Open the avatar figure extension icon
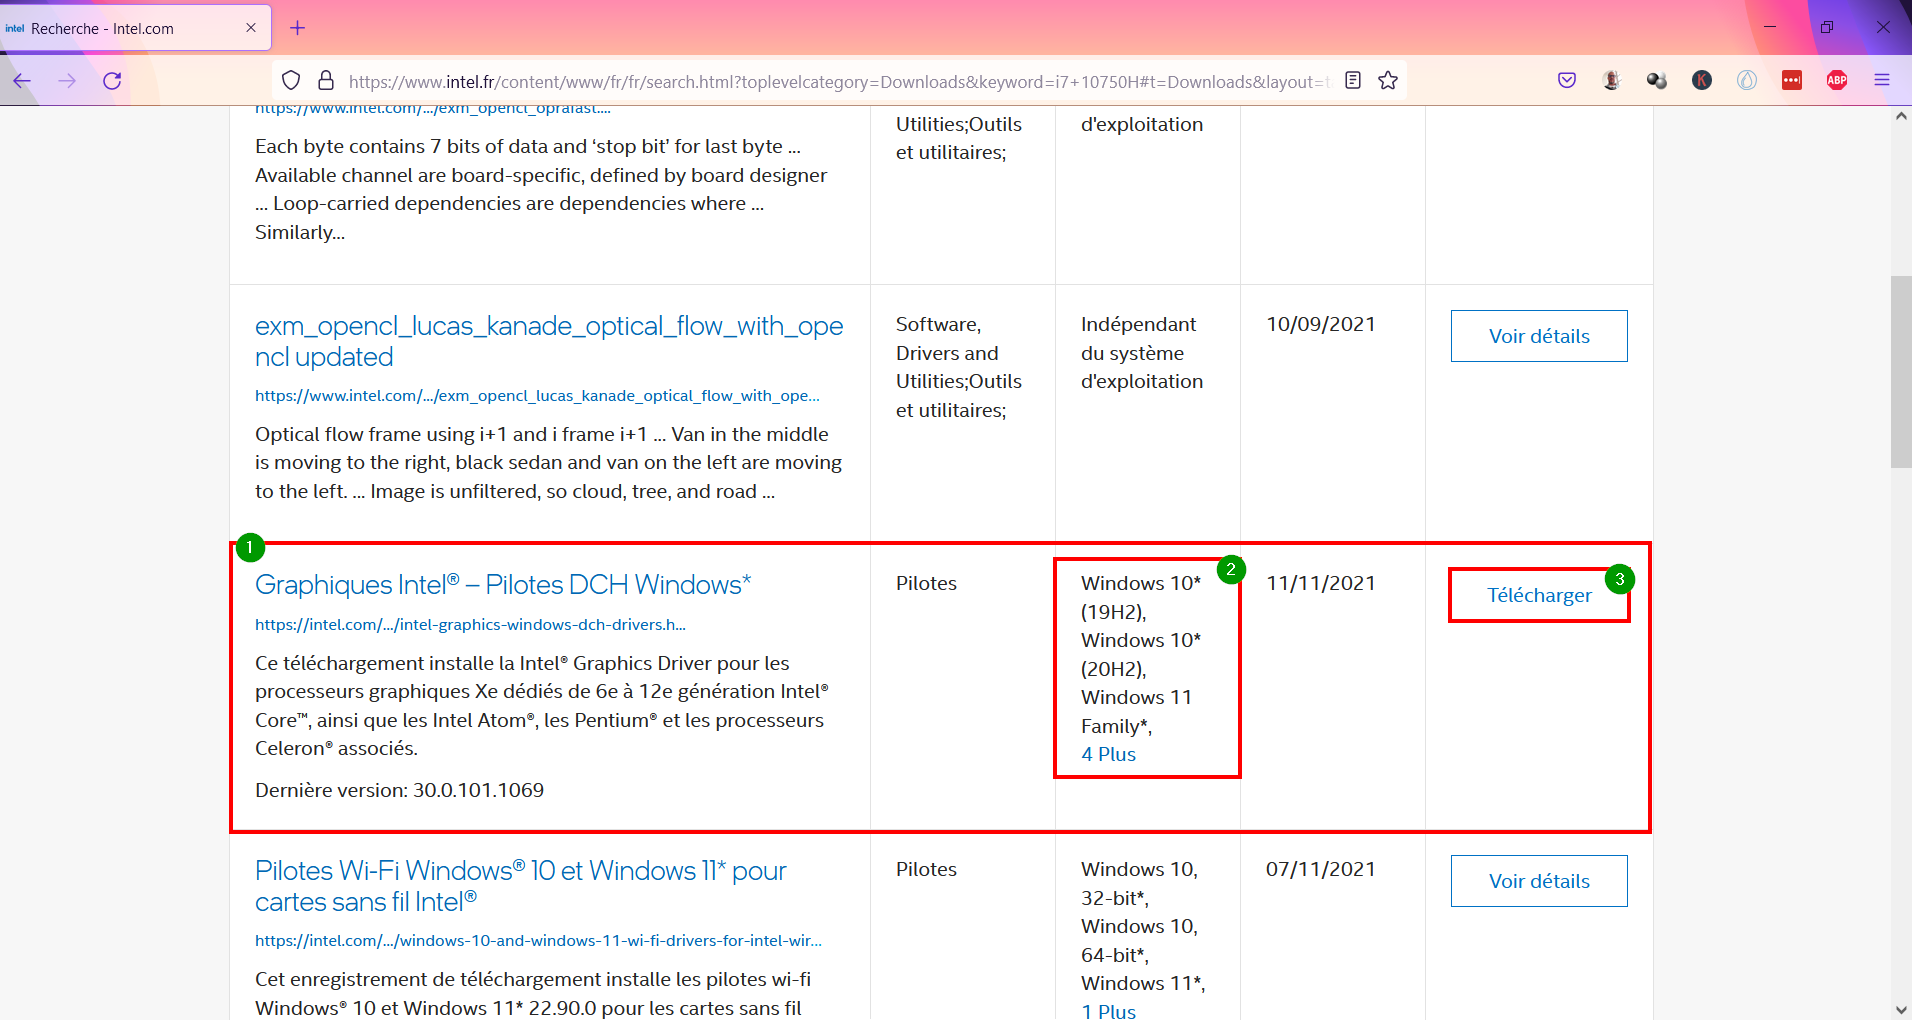Screen dimensions: 1912x1020 (1612, 80)
